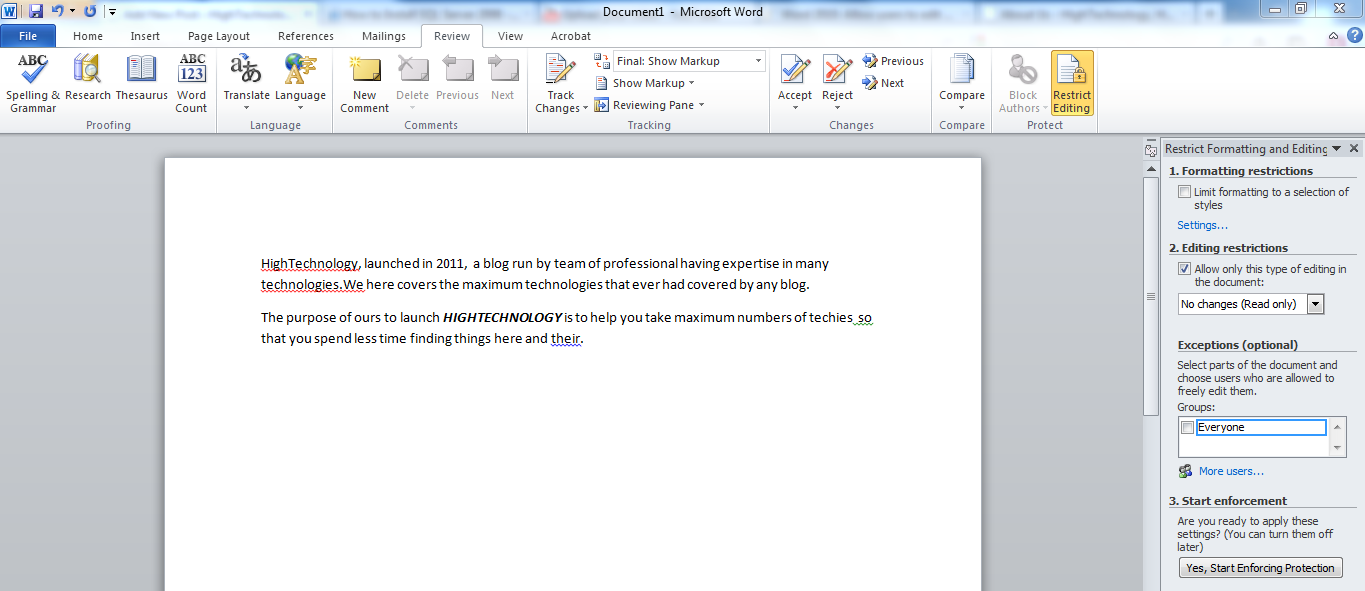Switch to the Mailings tab

click(x=384, y=36)
